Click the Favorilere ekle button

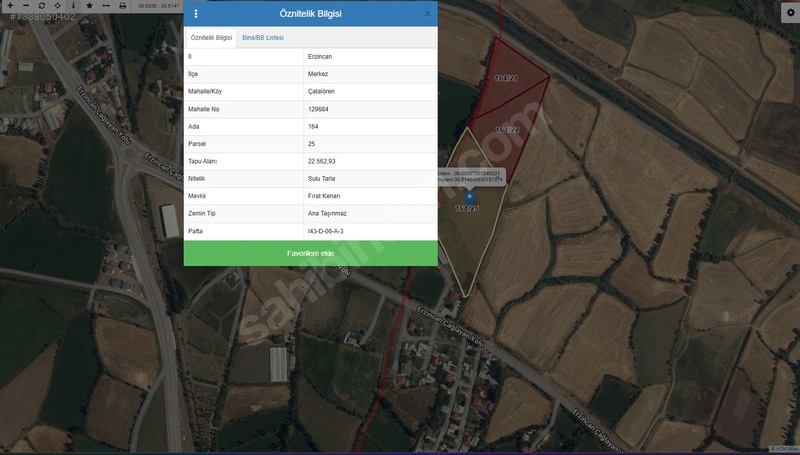point(311,254)
